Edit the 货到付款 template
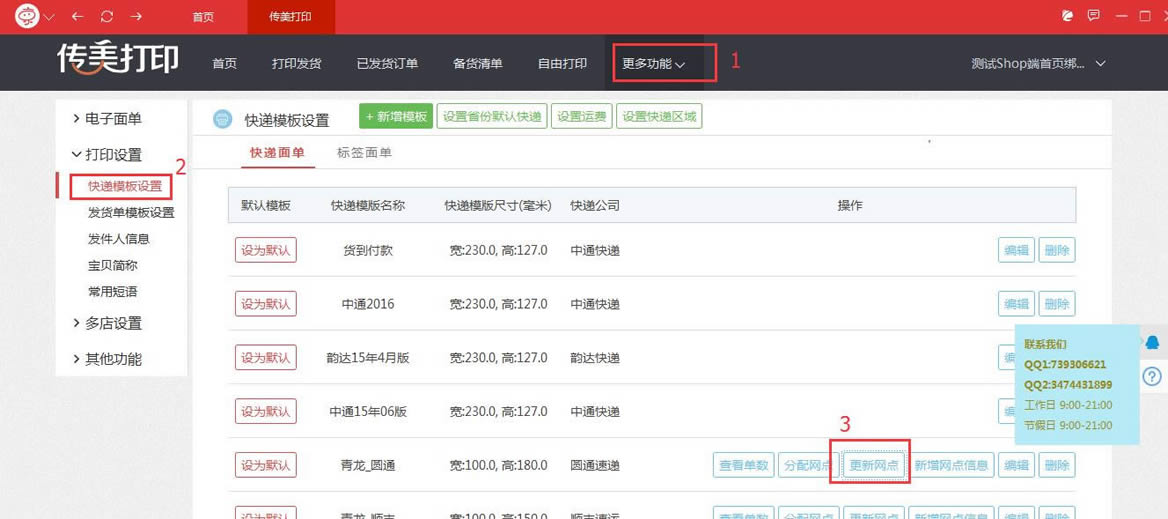This screenshot has width=1168, height=519. 1016,250
